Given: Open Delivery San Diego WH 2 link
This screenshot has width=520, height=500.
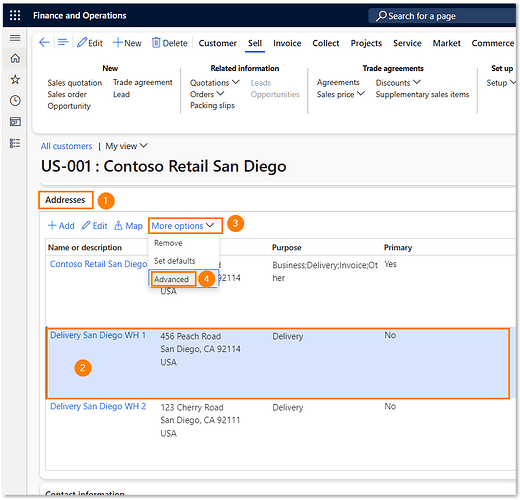Looking at the screenshot, I should pyautogui.click(x=98, y=406).
